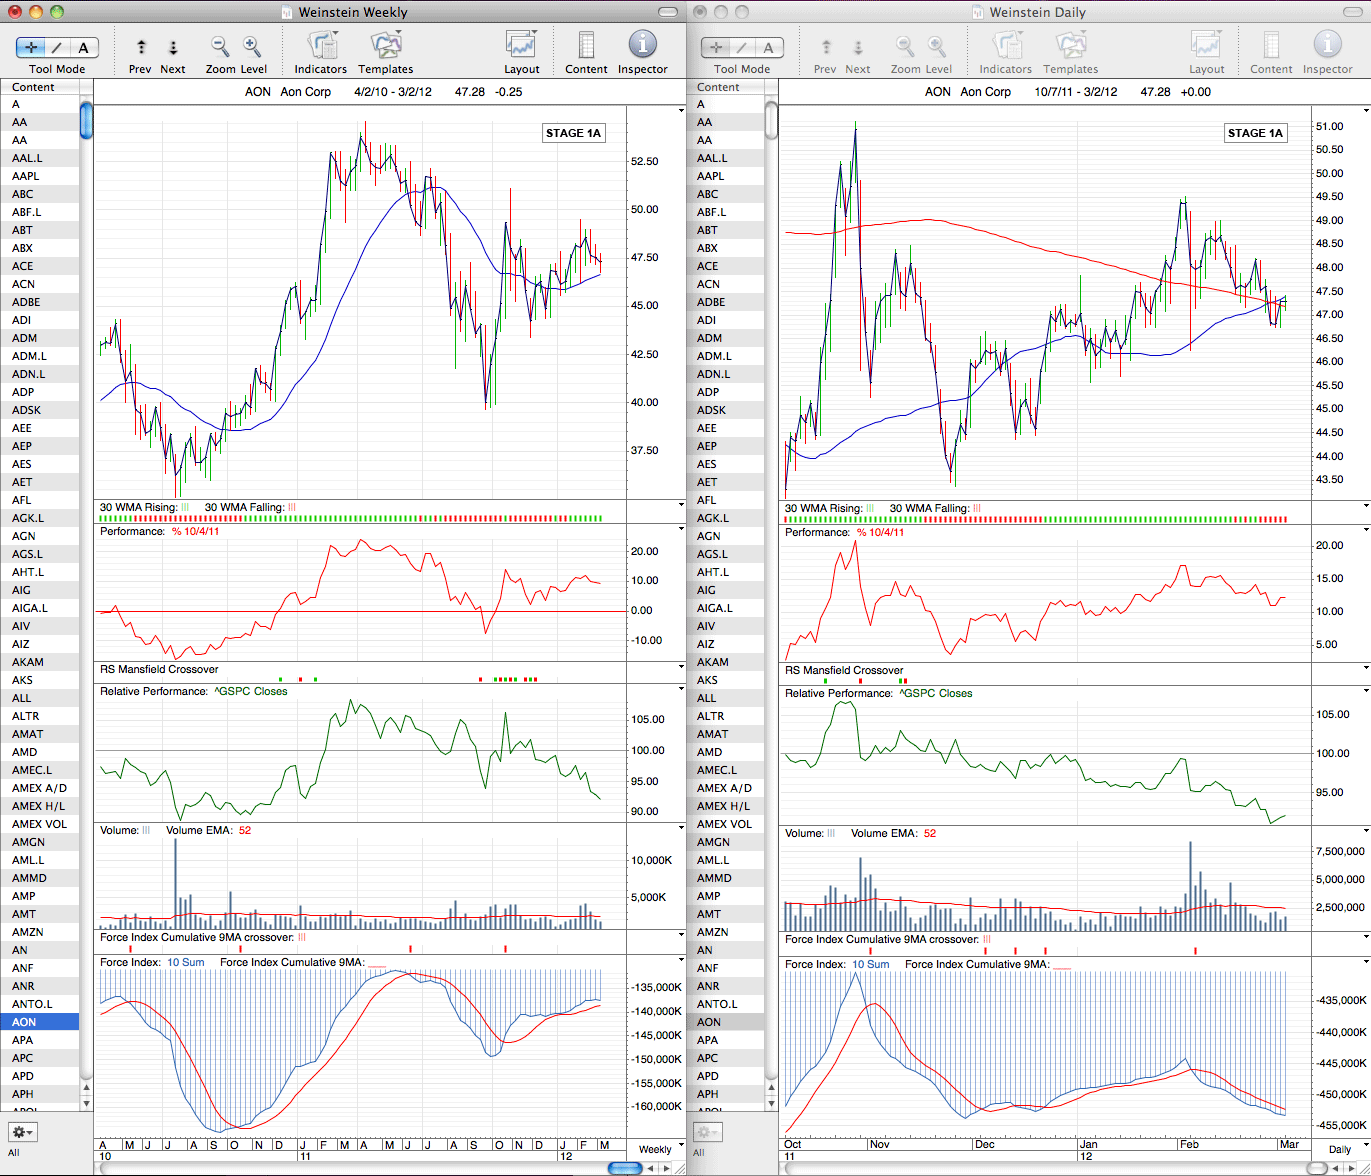Viewport: 1371px width, 1176px height.
Task: Click Content column header in Weekly list
Action: [x=40, y=87]
